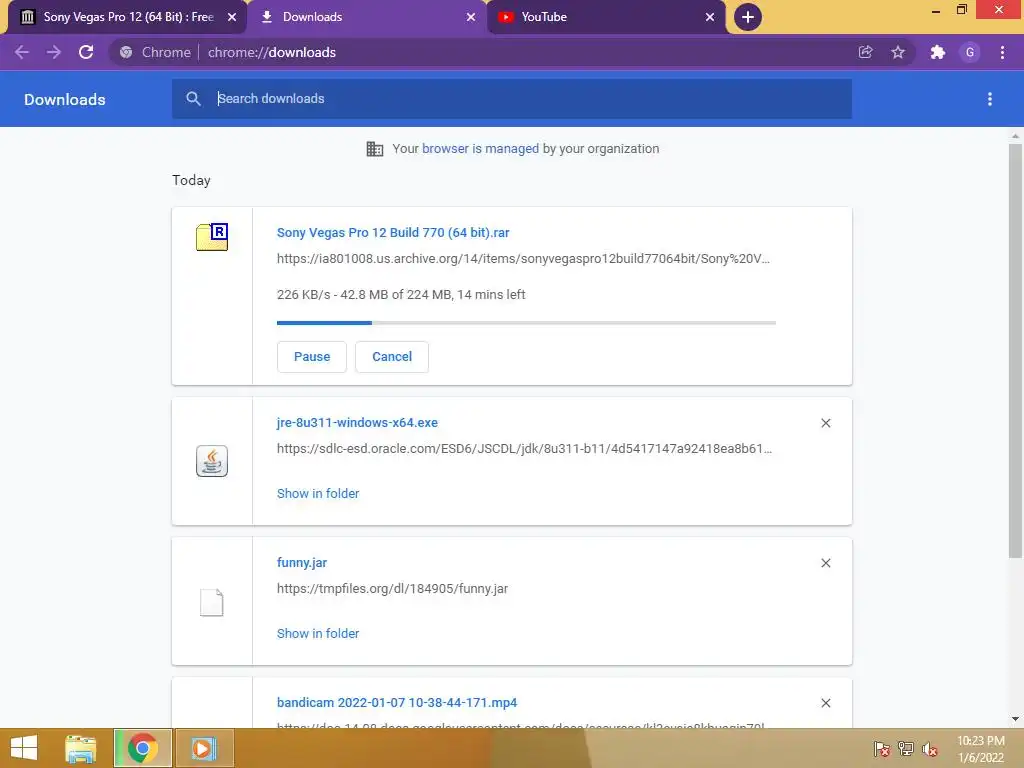Open File Explorer from the taskbar
Viewport: 1024px width, 768px height.
(81, 748)
